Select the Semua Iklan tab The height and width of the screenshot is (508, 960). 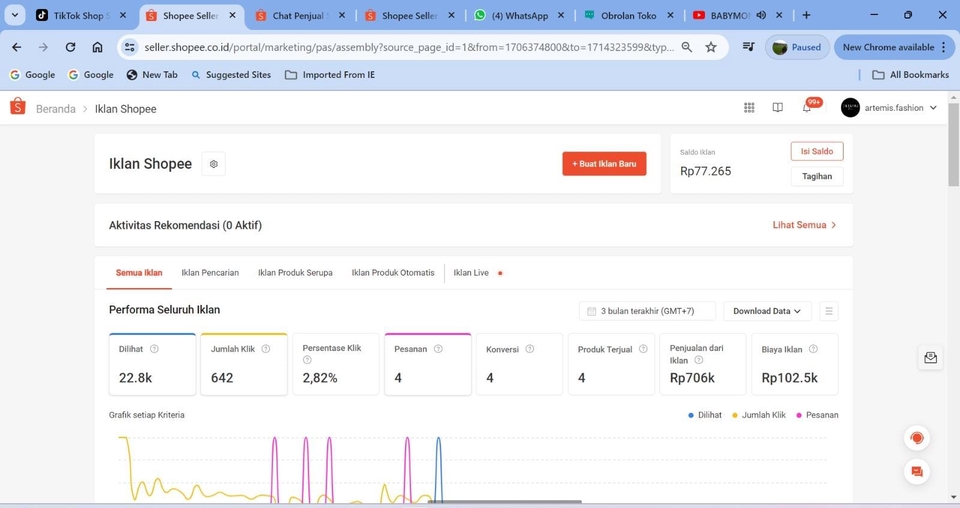139,273
